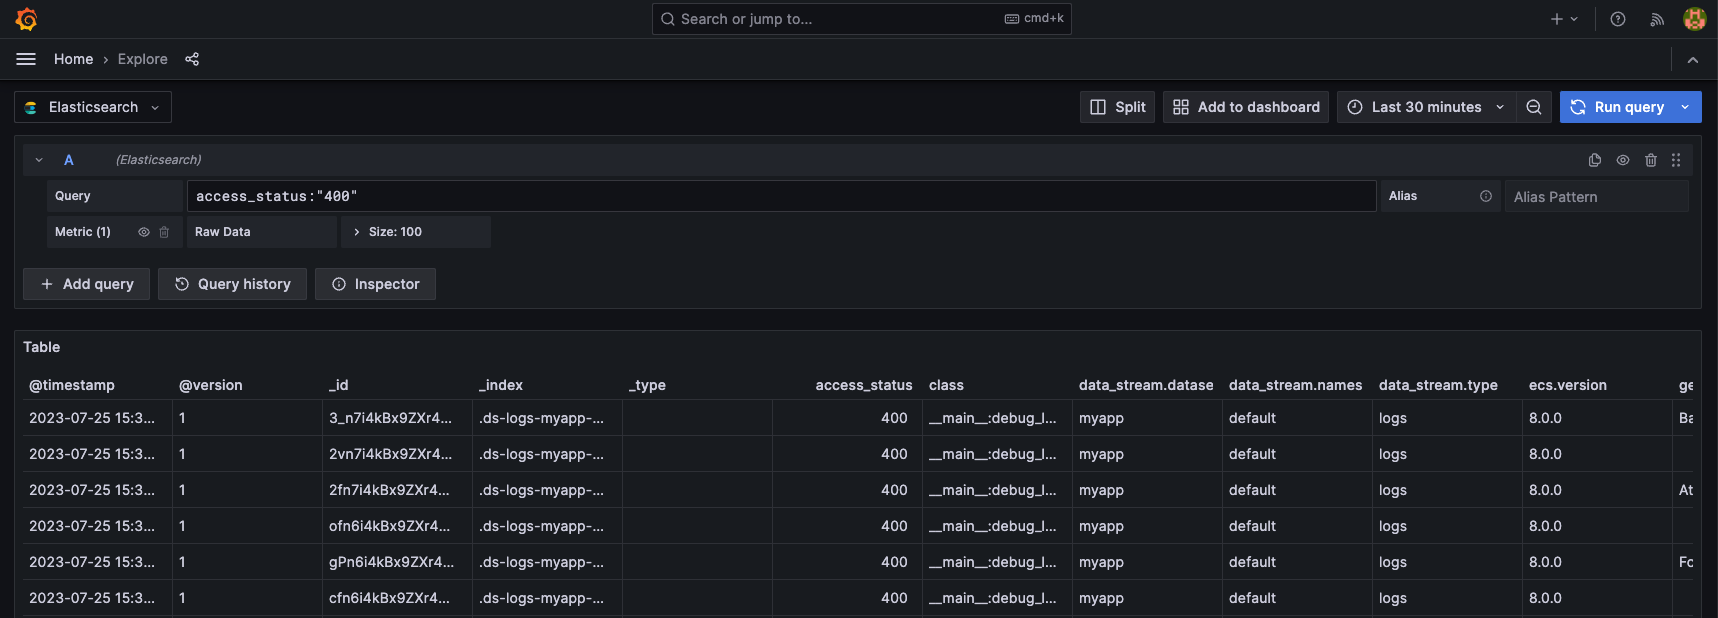This screenshot has width=1718, height=618.
Task: Click the share icon beside Explore
Action: point(192,59)
